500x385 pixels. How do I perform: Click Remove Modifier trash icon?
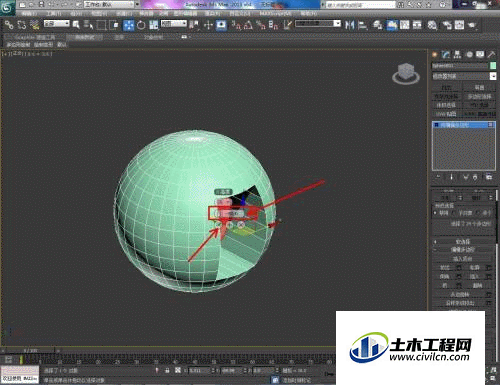pyautogui.click(x=475, y=177)
